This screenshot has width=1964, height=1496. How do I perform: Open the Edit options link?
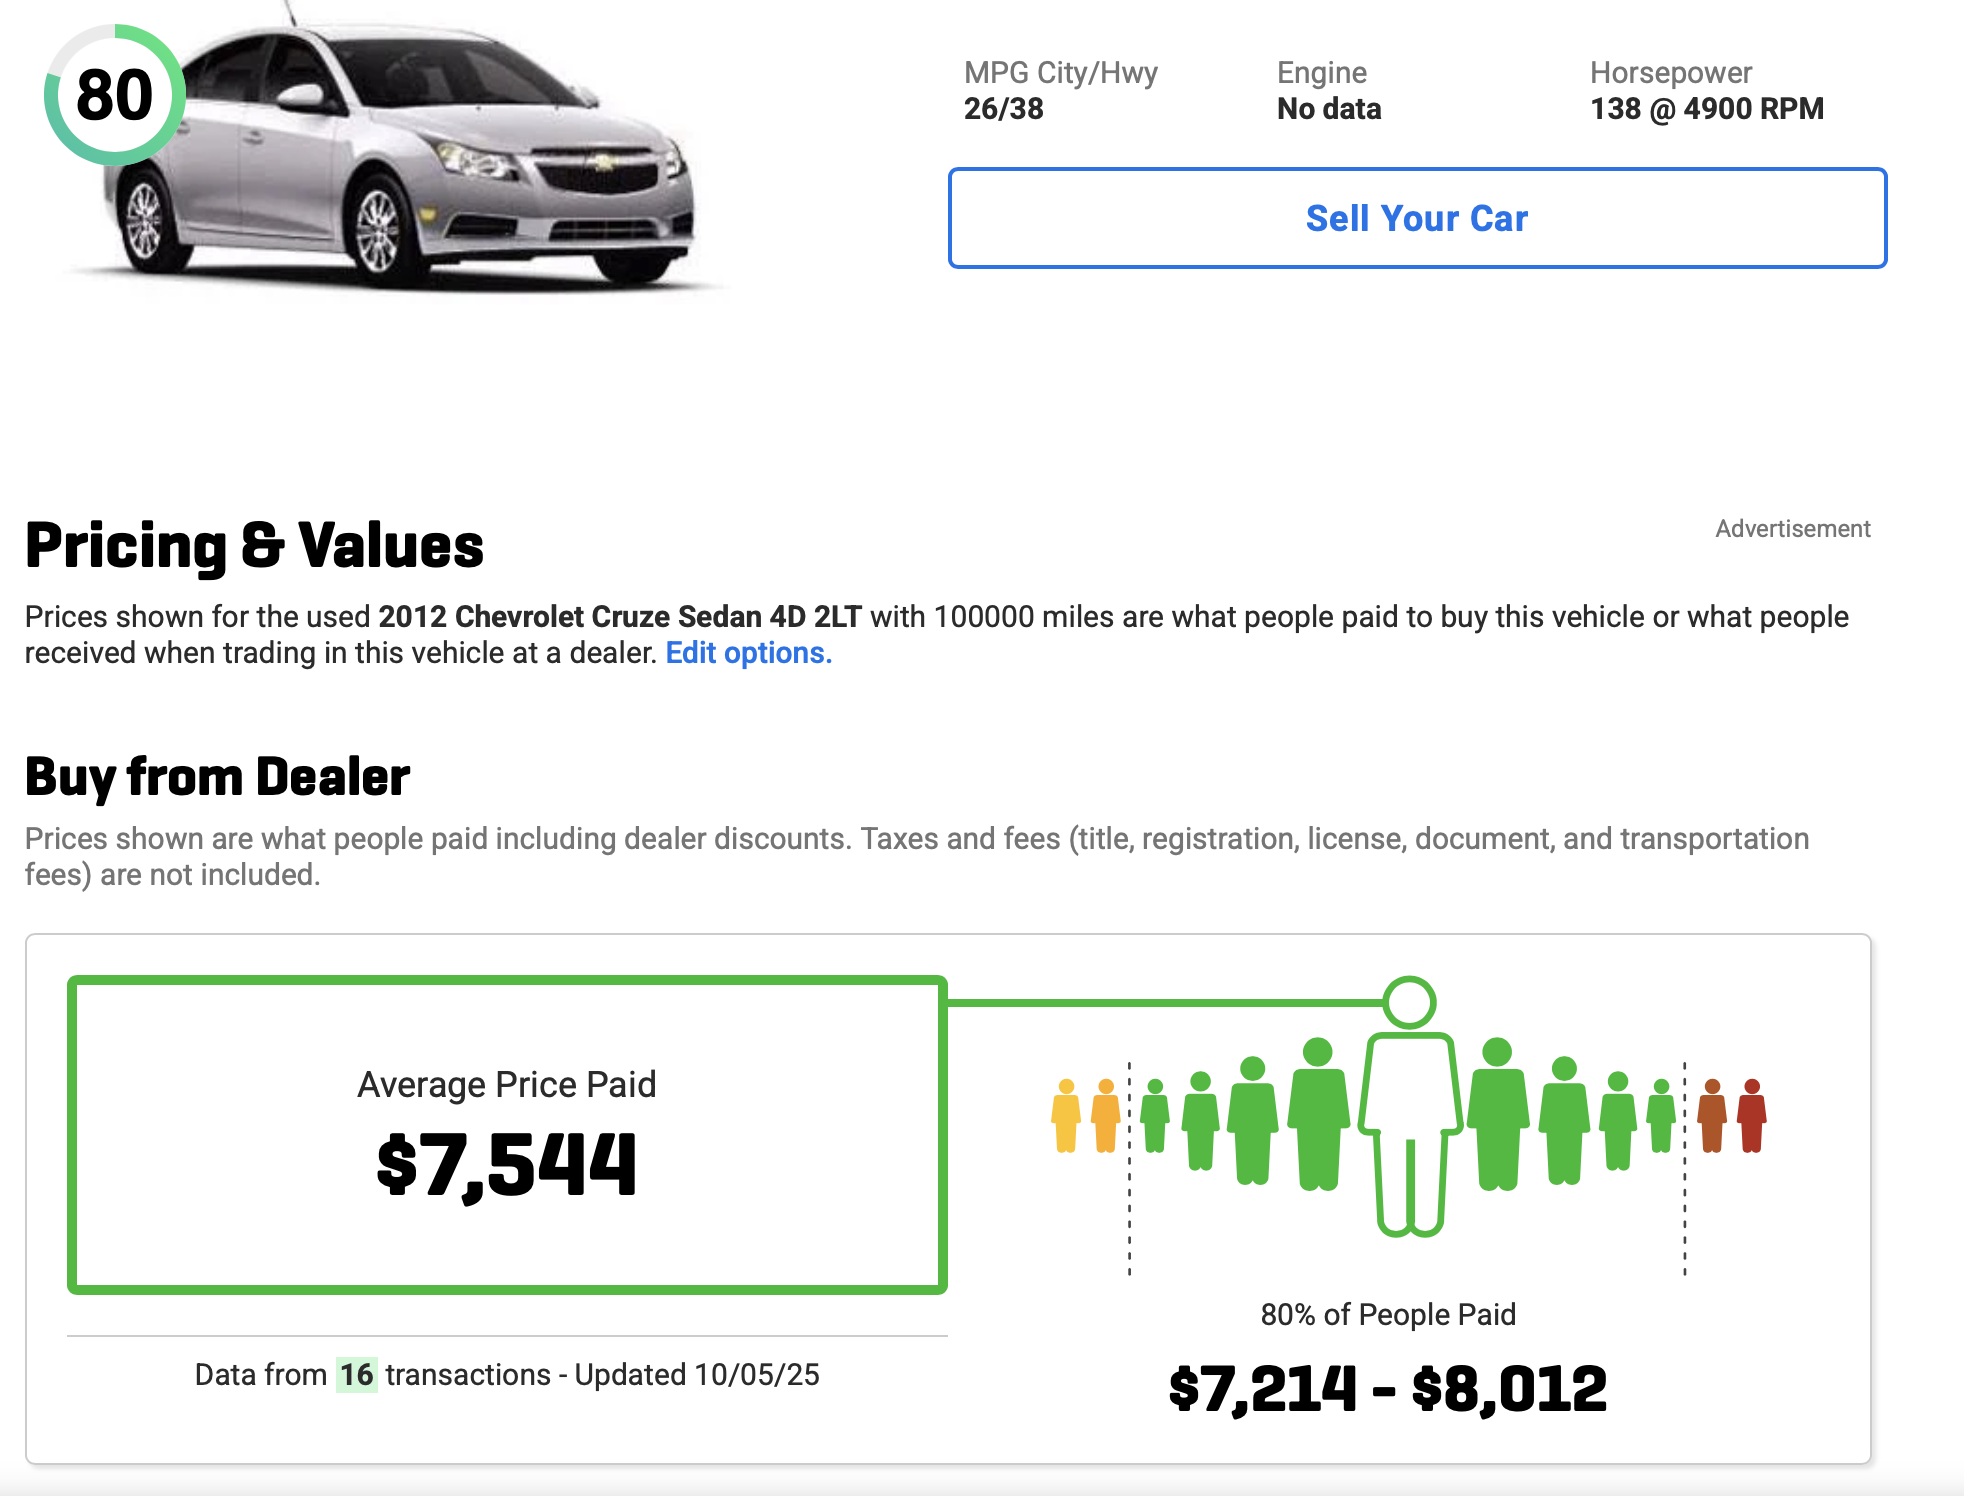(x=748, y=653)
